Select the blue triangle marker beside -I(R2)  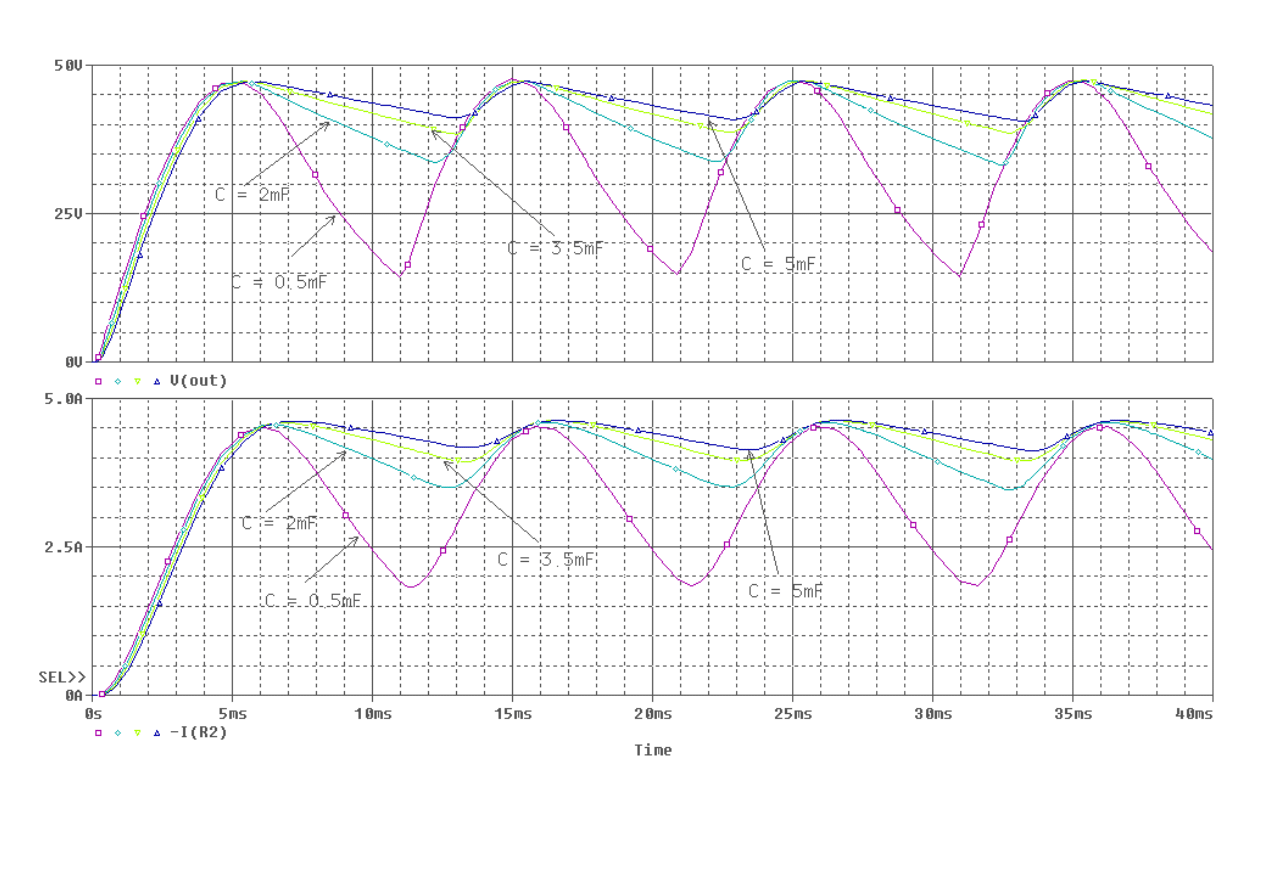[x=157, y=733]
